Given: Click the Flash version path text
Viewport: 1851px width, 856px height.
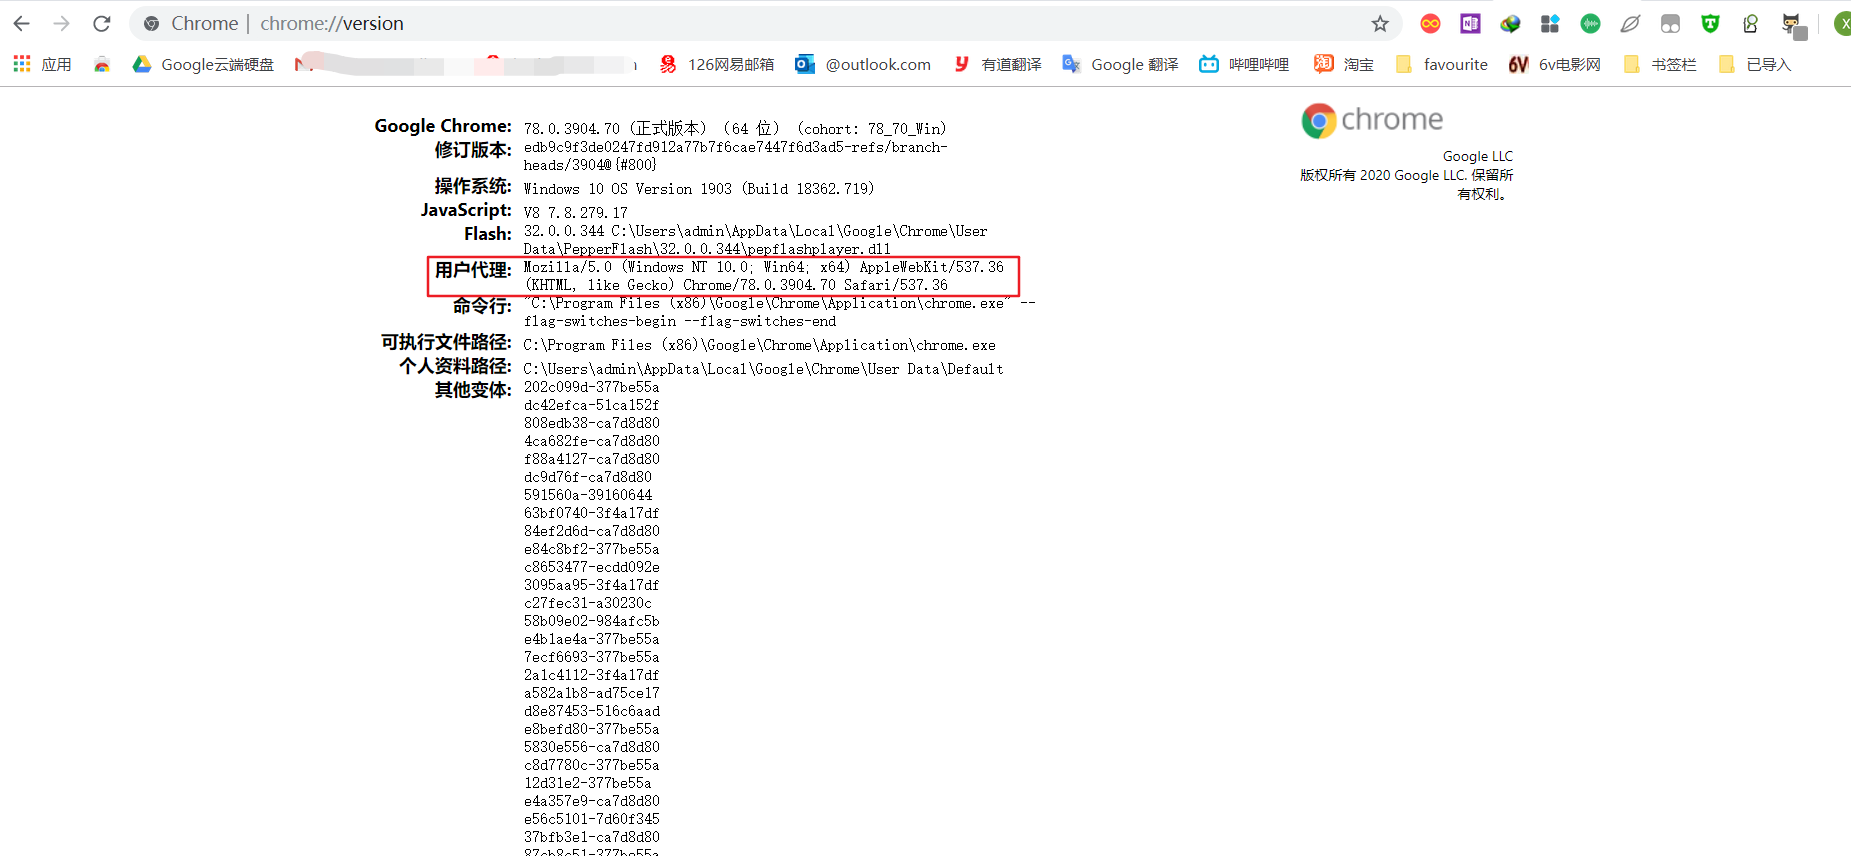Looking at the screenshot, I should (x=756, y=240).
